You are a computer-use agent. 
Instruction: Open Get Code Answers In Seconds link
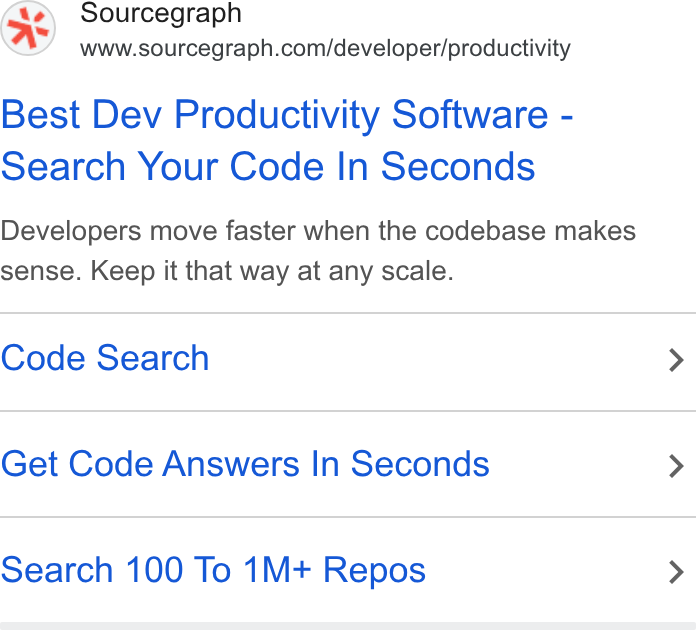[x=245, y=464]
